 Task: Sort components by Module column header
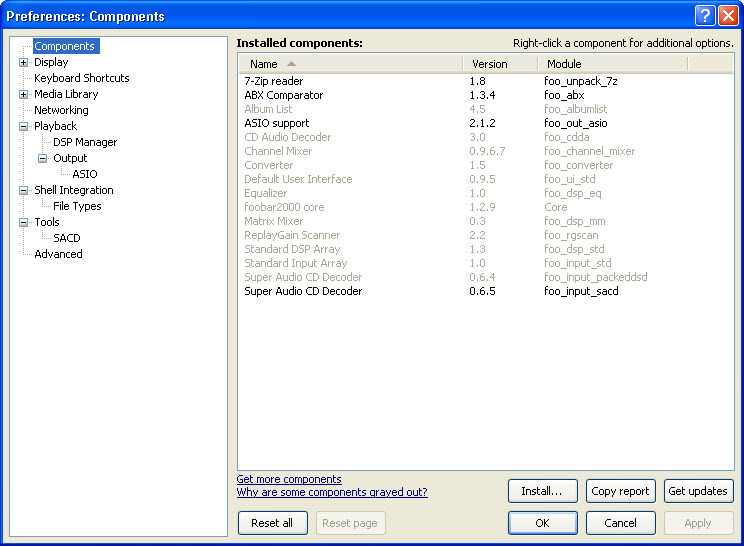coord(613,64)
